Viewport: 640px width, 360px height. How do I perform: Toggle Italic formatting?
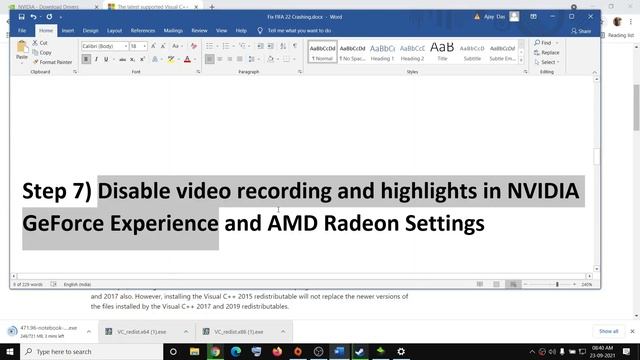click(x=96, y=60)
